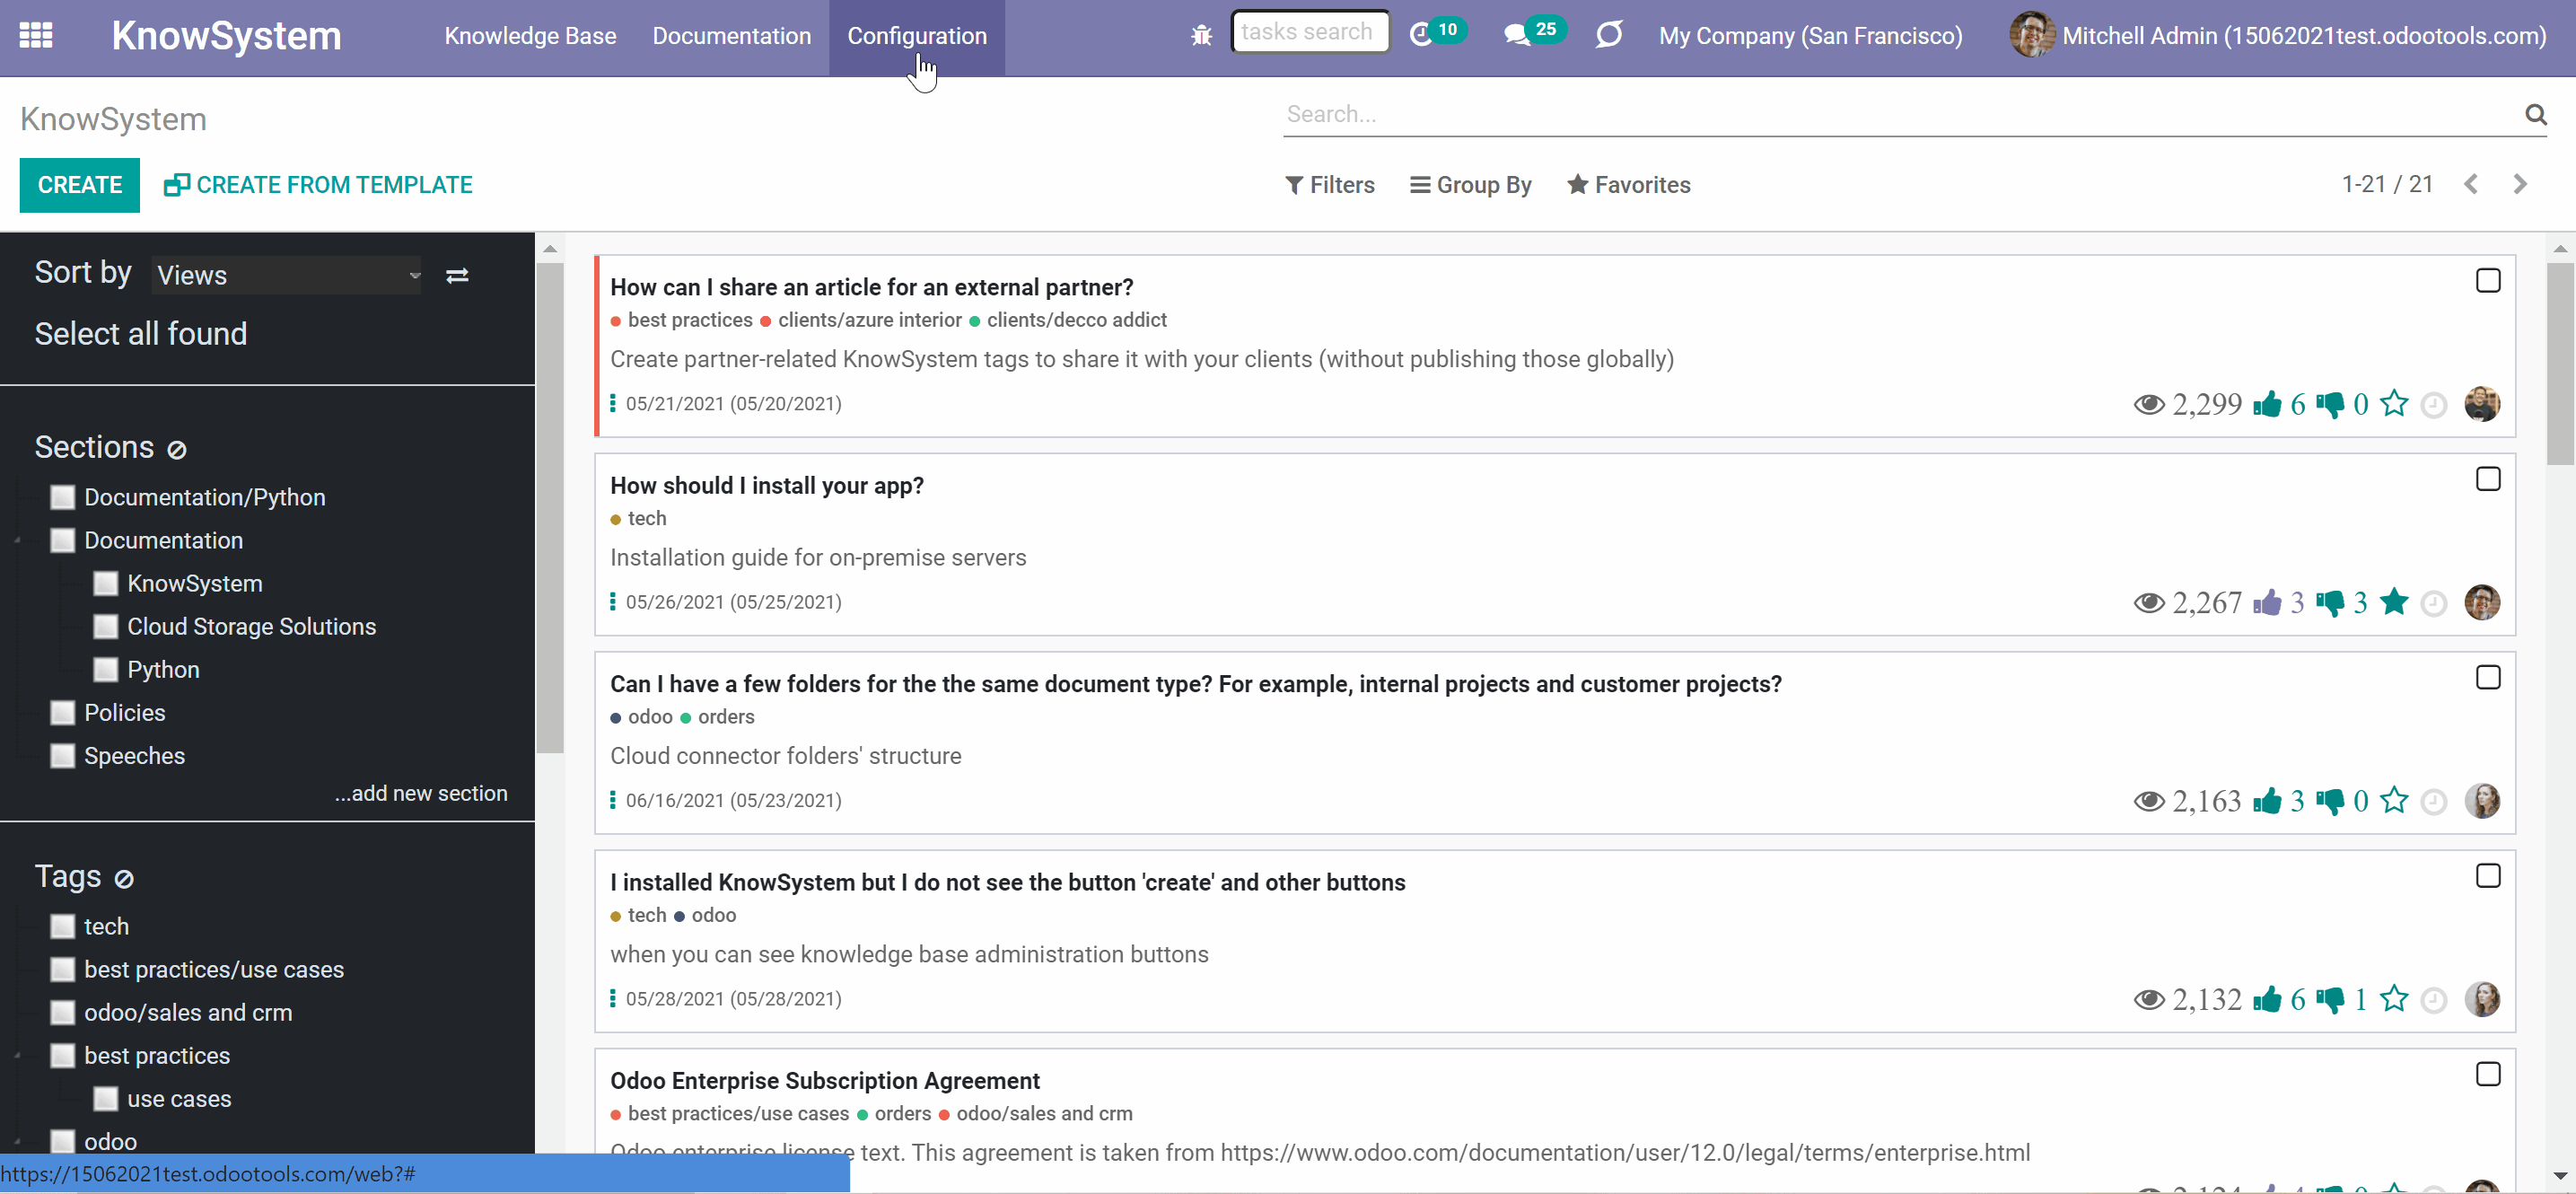Check the 'odoo/sales and crm' tag
Image resolution: width=2576 pixels, height=1194 pixels.
[63, 1012]
